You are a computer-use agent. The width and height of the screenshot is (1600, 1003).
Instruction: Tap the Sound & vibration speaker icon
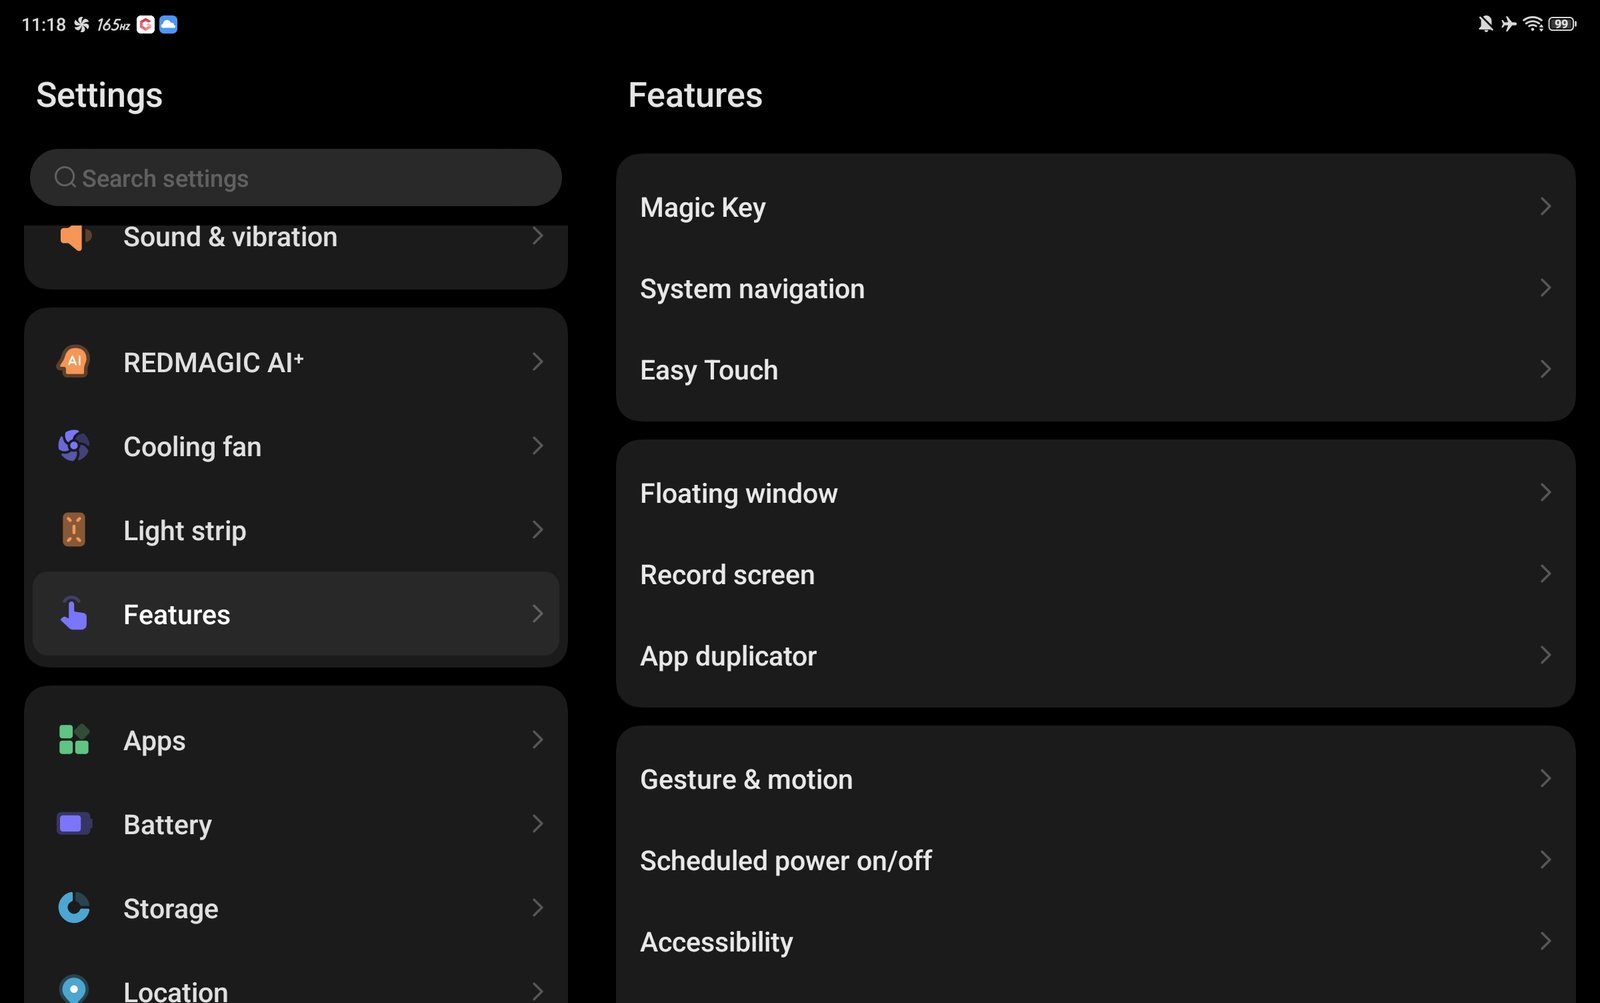click(x=74, y=237)
